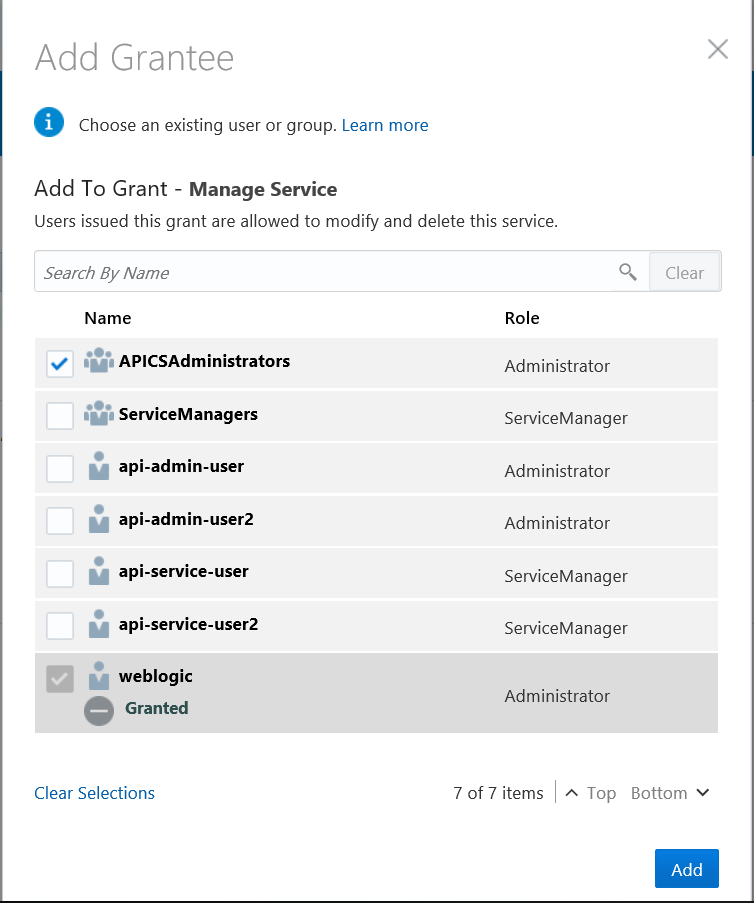This screenshot has width=754, height=903.
Task: Click the user icon beside api-admin-user
Action: 99,466
